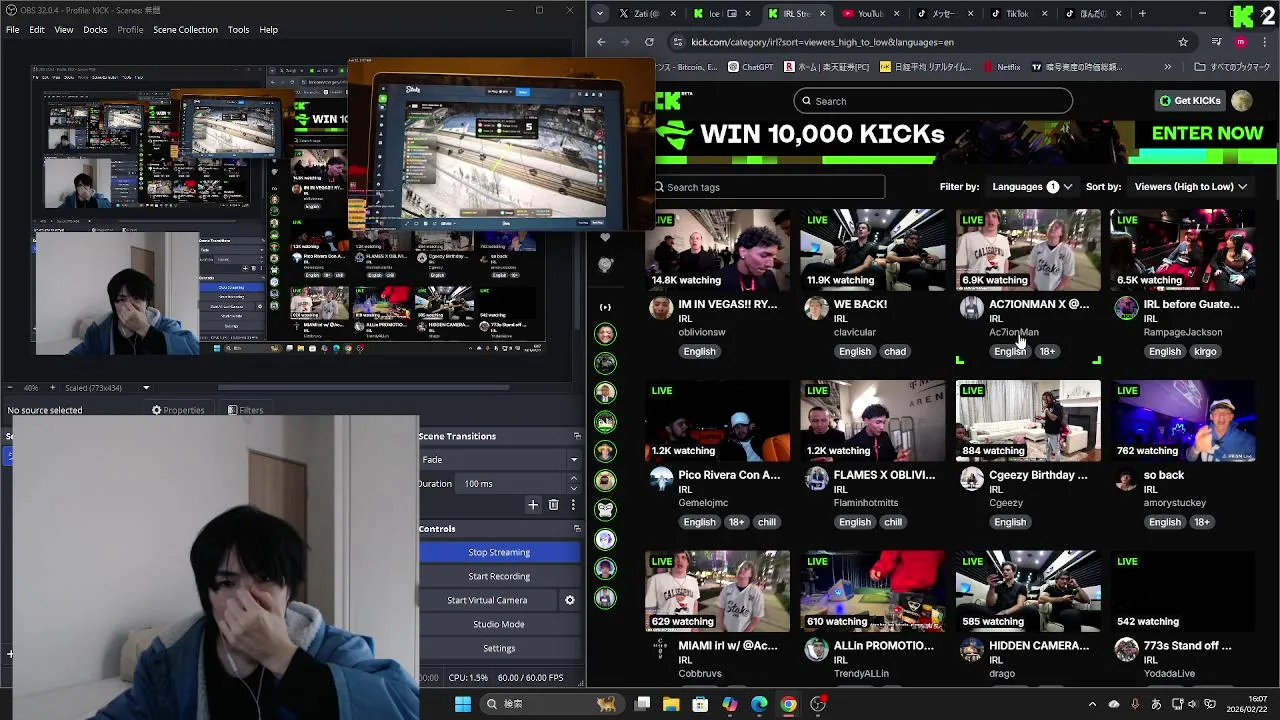Viewport: 1280px width, 720px height.
Task: Open the IM IN VEGAS stream thumbnail
Action: coord(717,250)
